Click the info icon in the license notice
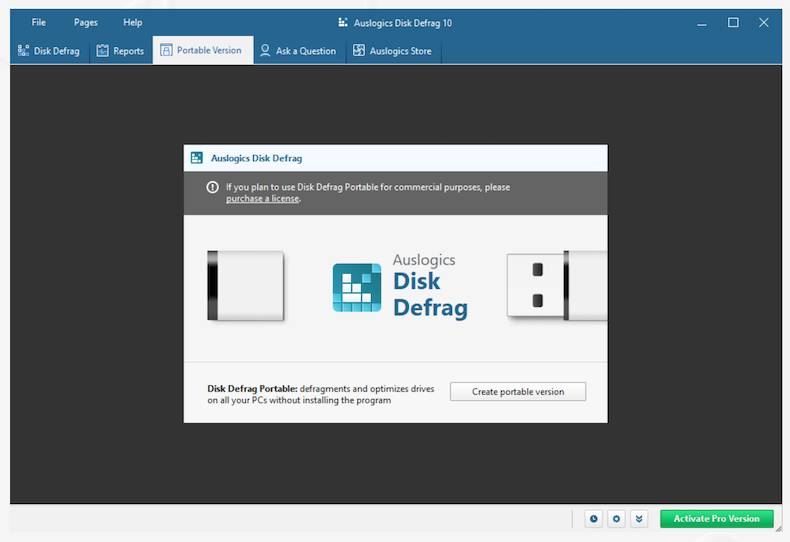The image size is (790, 542). [x=212, y=187]
